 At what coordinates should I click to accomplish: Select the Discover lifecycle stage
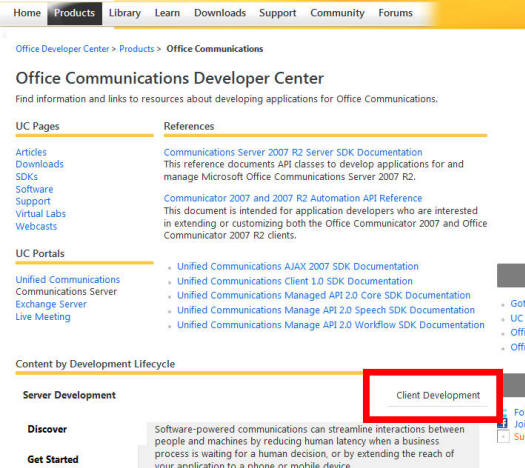pyautogui.click(x=47, y=429)
